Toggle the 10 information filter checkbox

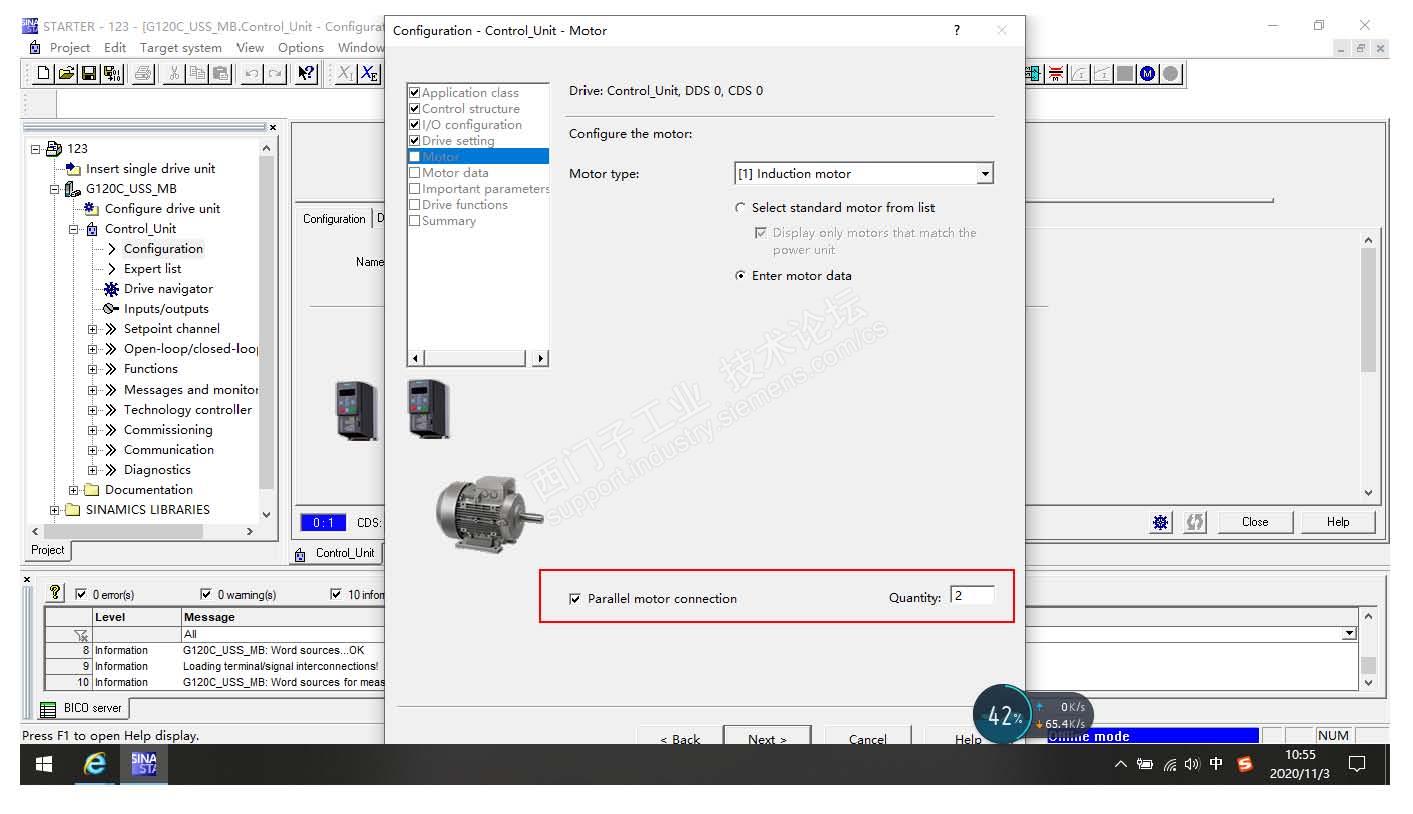pyautogui.click(x=336, y=594)
